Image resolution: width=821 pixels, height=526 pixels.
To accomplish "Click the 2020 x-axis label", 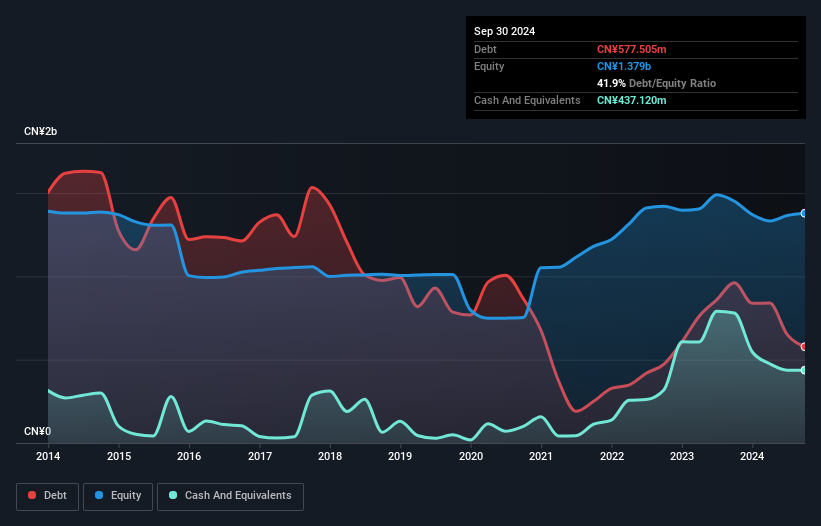I will pyautogui.click(x=471, y=456).
